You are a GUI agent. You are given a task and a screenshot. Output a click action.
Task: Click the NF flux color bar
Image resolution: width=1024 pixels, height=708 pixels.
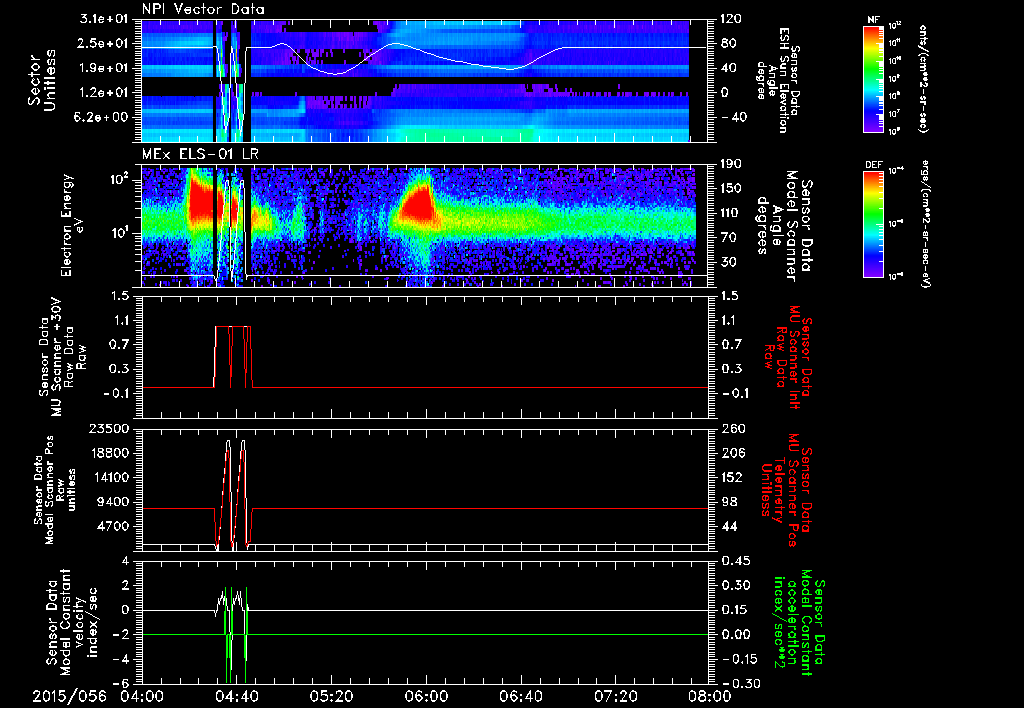[x=873, y=79]
